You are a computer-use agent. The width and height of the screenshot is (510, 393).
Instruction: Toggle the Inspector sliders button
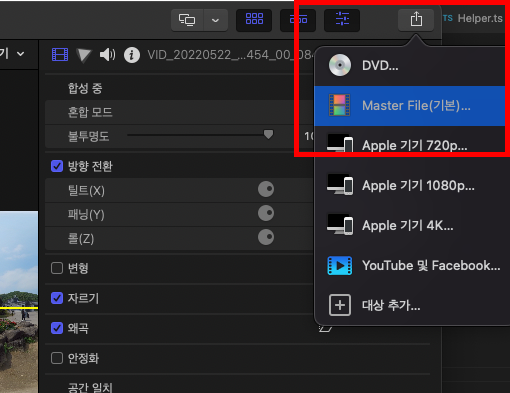(x=342, y=20)
